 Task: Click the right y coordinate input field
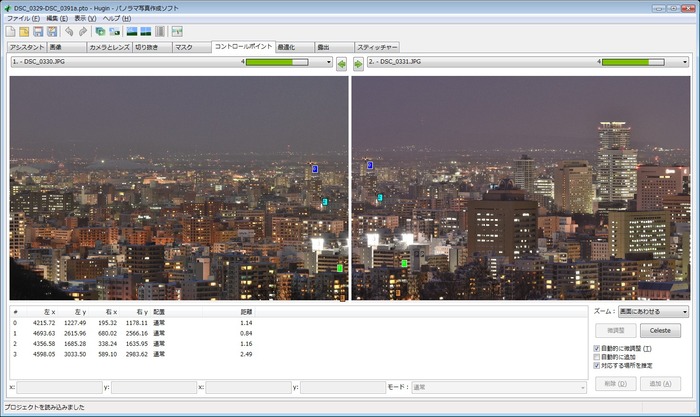(x=343, y=387)
